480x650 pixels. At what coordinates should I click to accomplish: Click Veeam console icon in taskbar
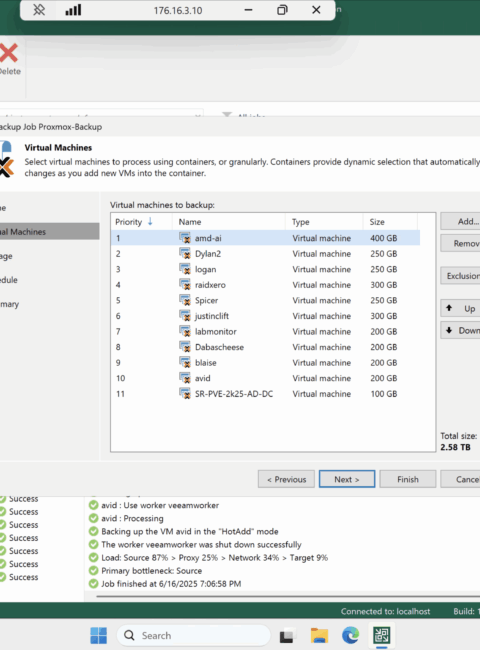click(382, 635)
